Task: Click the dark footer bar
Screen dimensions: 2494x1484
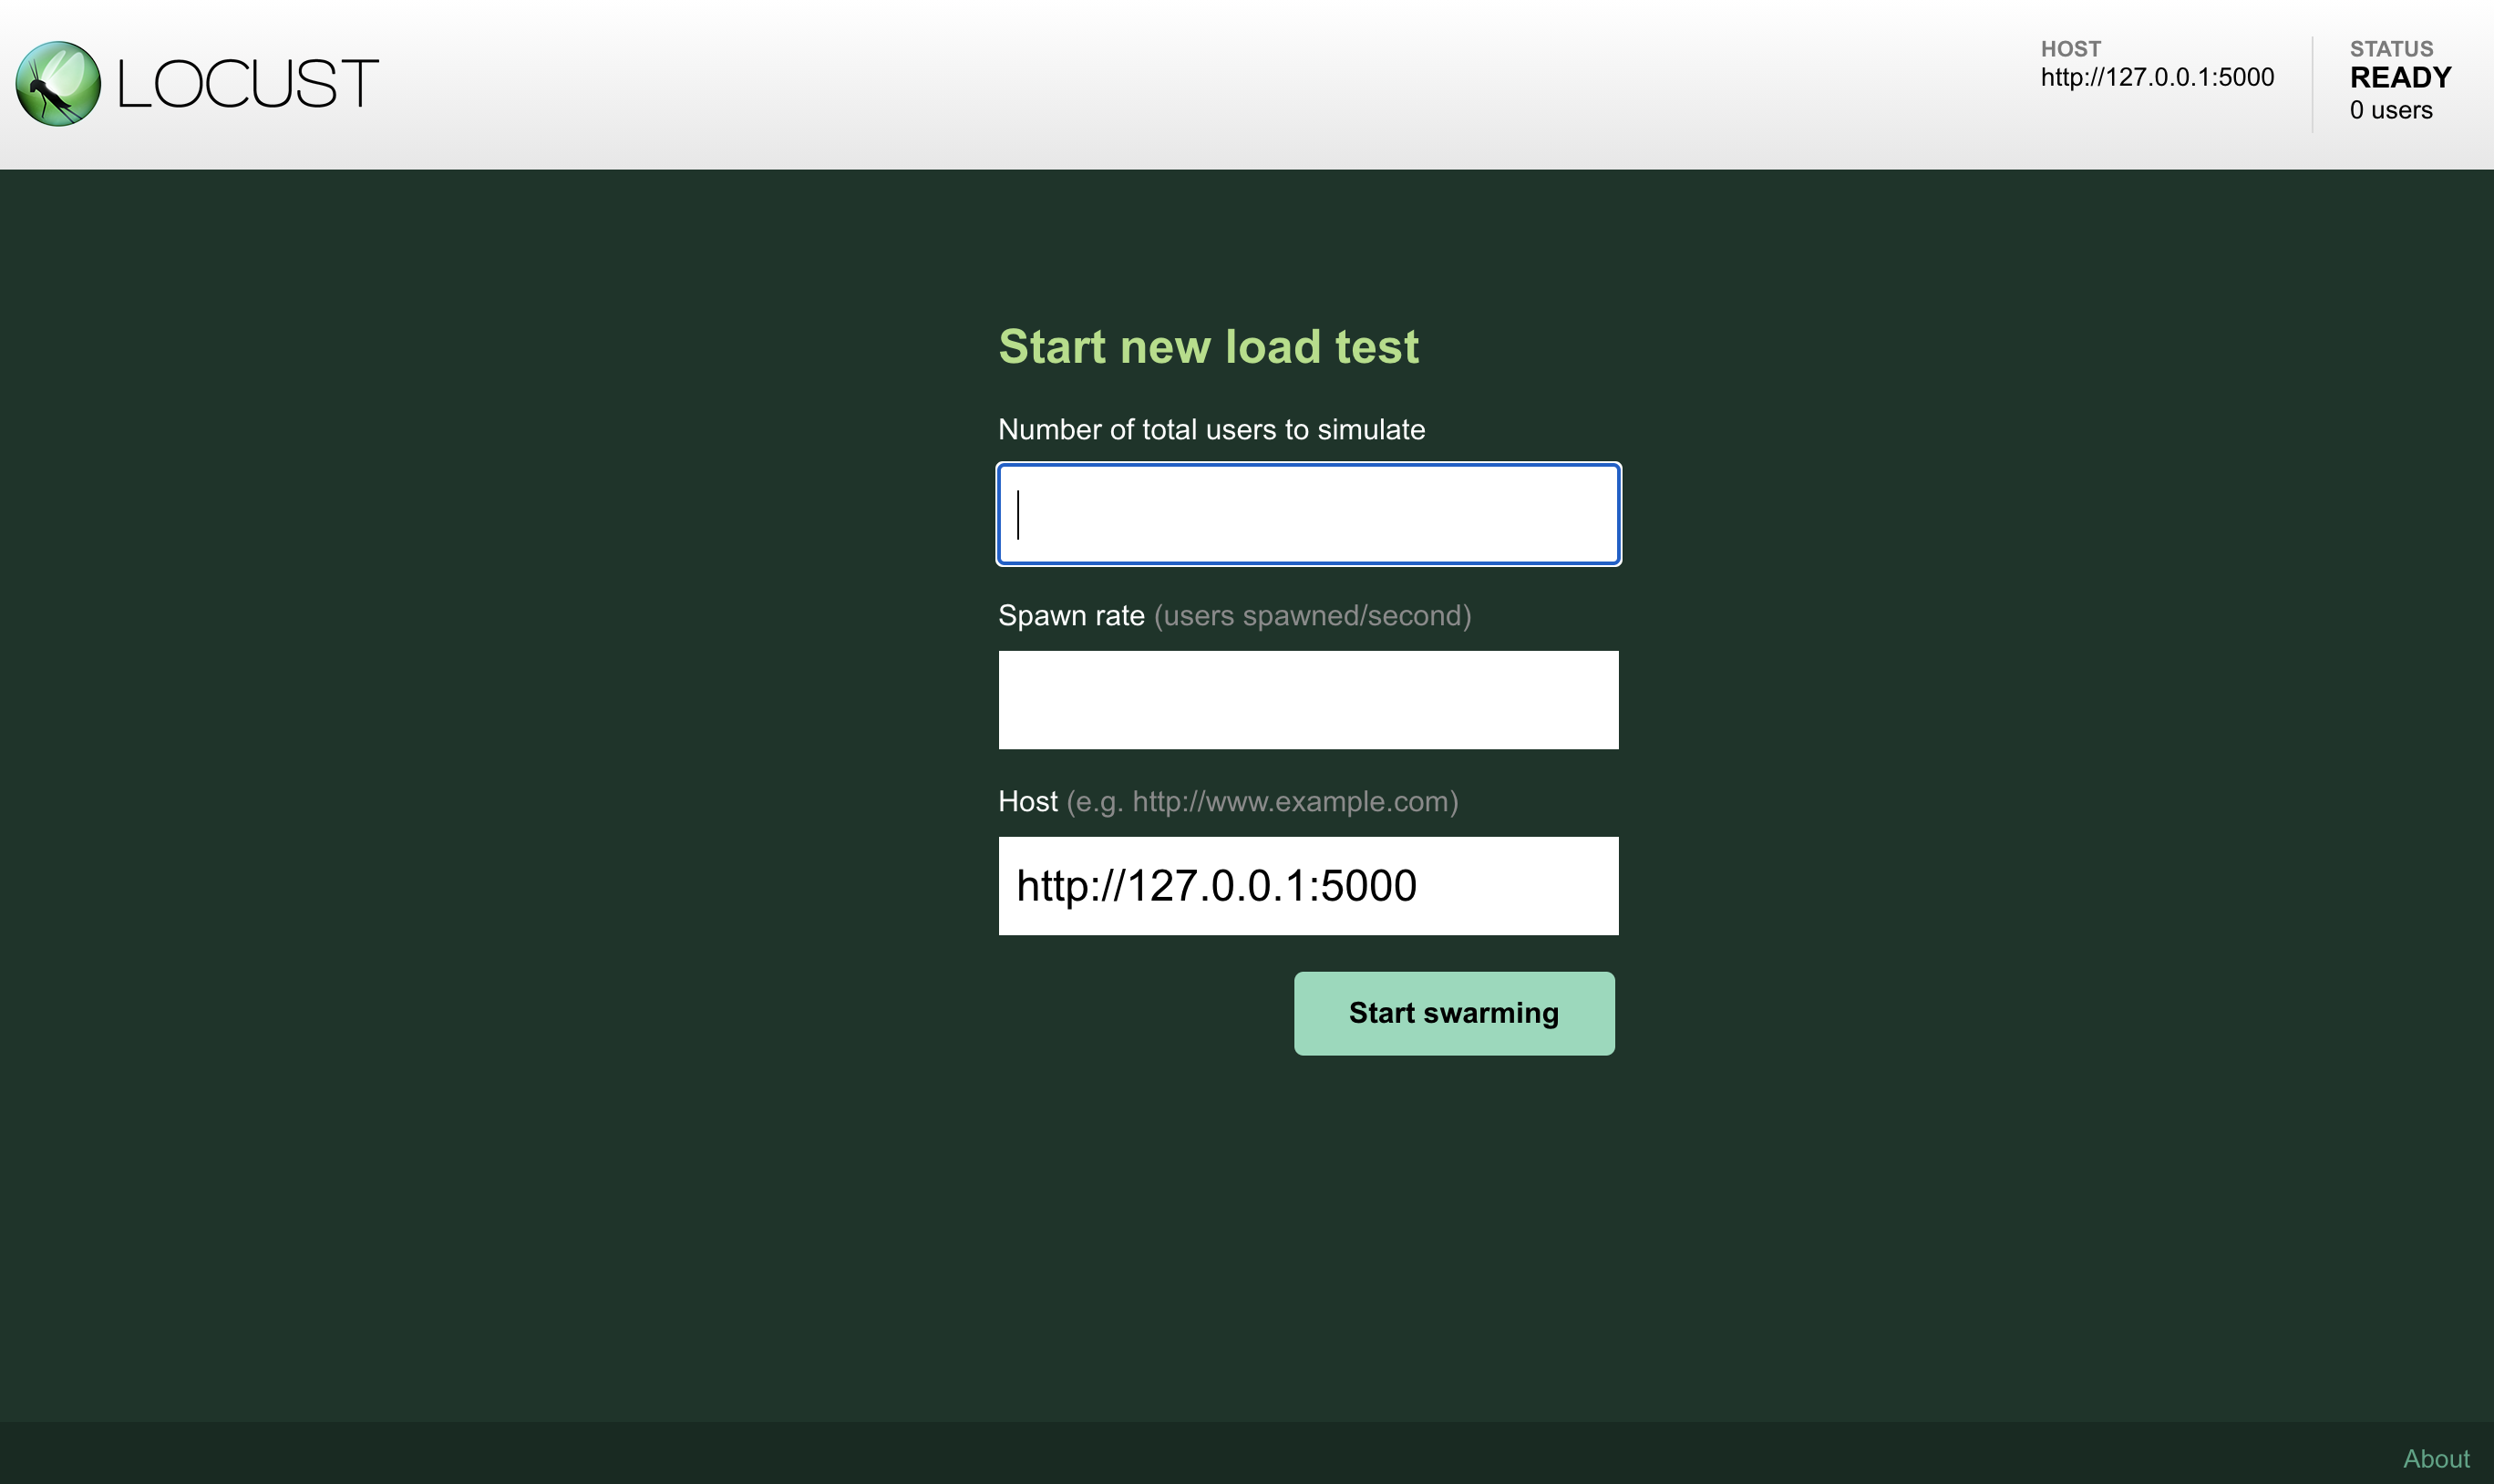Action: tap(1200, 1454)
